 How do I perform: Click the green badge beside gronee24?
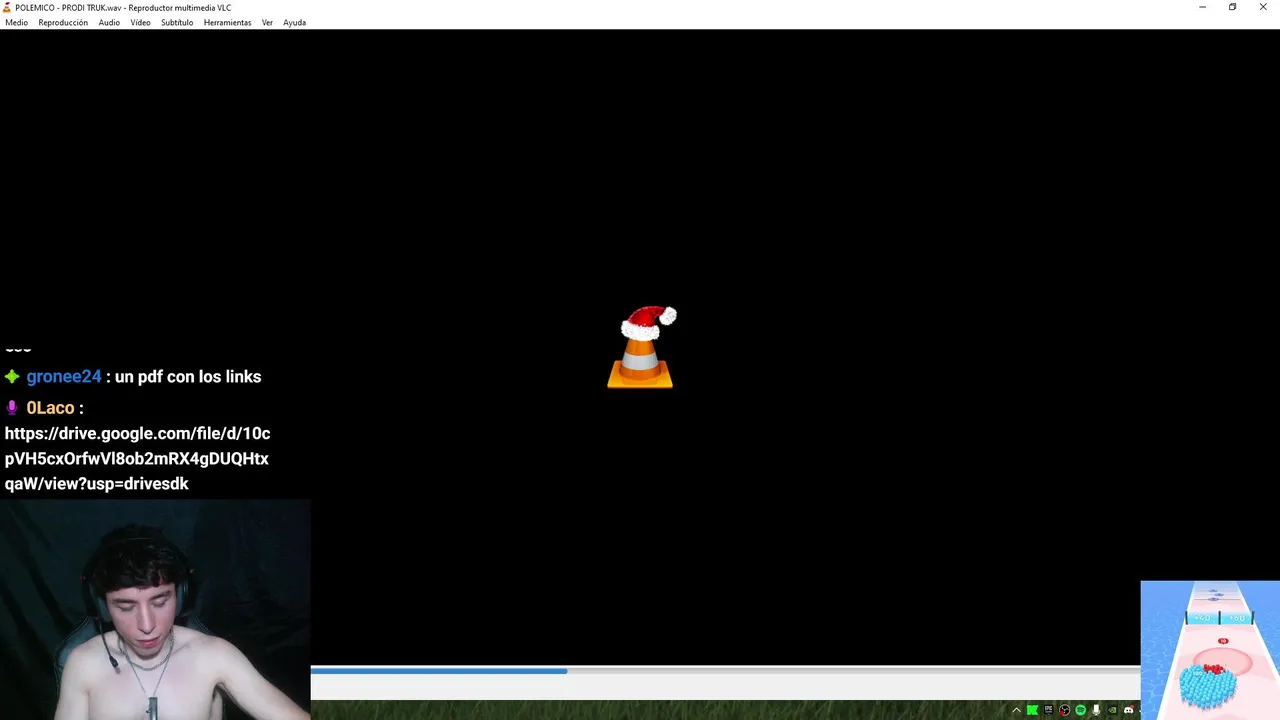[12, 377]
